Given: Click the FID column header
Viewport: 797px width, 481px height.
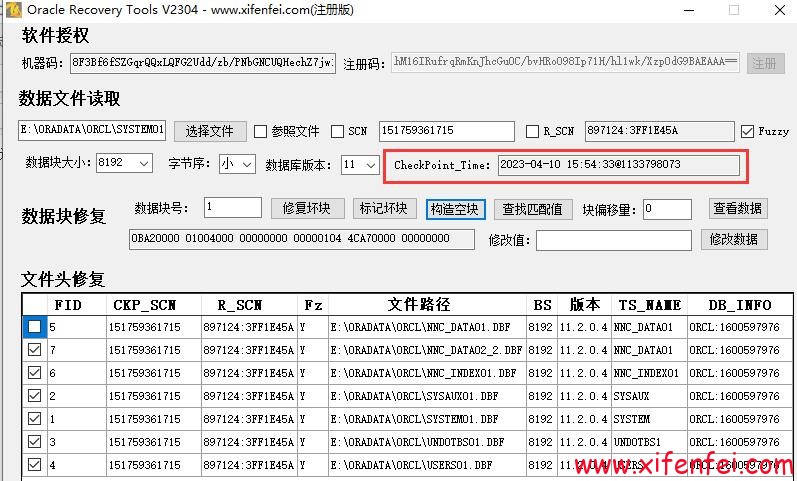Looking at the screenshot, I should click(77, 305).
